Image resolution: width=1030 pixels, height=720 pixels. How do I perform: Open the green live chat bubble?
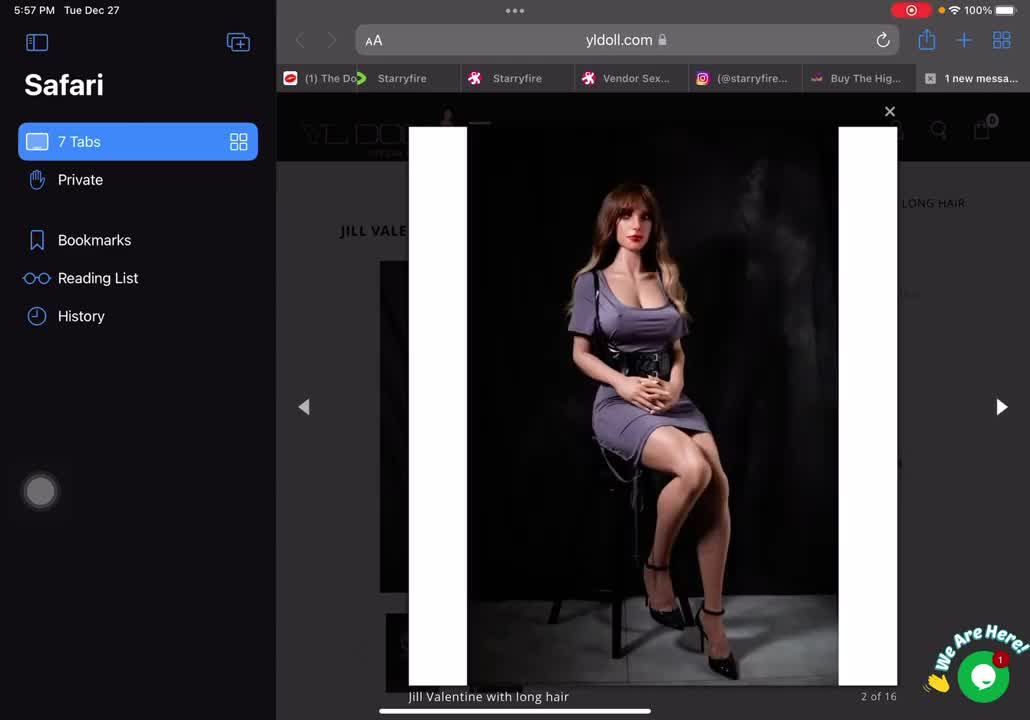point(983,677)
